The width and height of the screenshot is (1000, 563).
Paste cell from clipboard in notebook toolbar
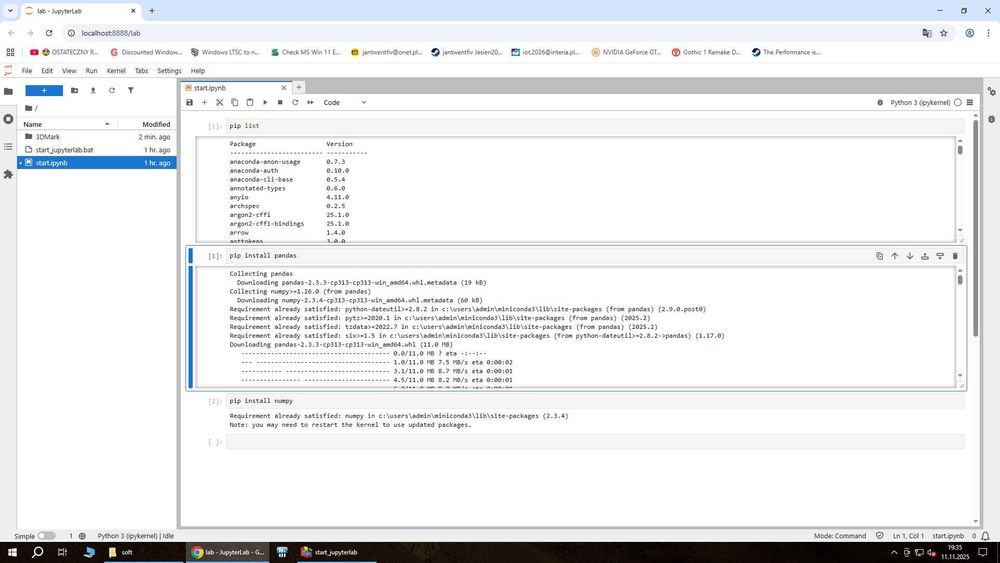tap(250, 102)
